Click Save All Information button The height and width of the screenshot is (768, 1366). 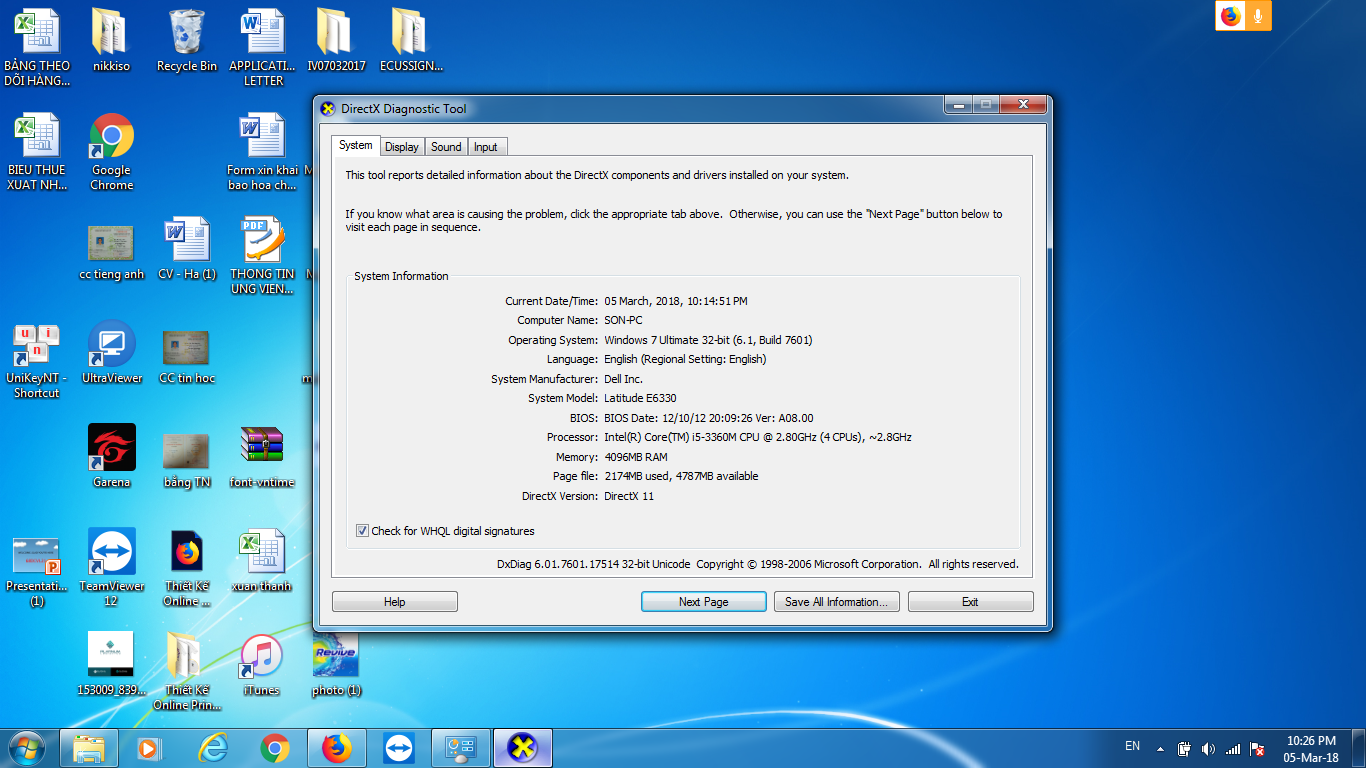[x=836, y=602]
